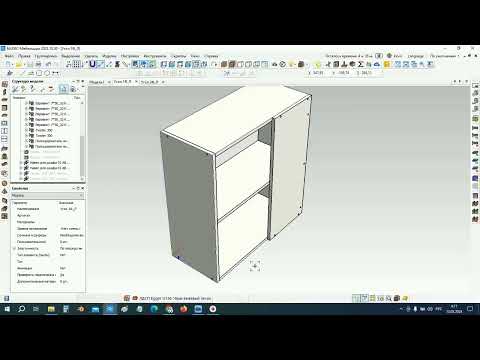This screenshot has height=360, width=480.
Task: Expand the first Пакет для разбора tree node
Action: [x=21, y=163]
